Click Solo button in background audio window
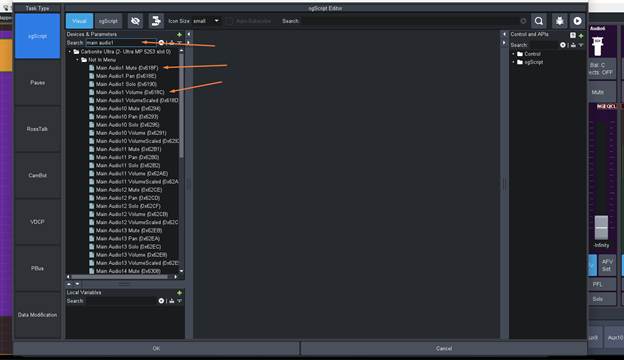Image resolution: width=624 pixels, height=360 pixels. (x=602, y=299)
